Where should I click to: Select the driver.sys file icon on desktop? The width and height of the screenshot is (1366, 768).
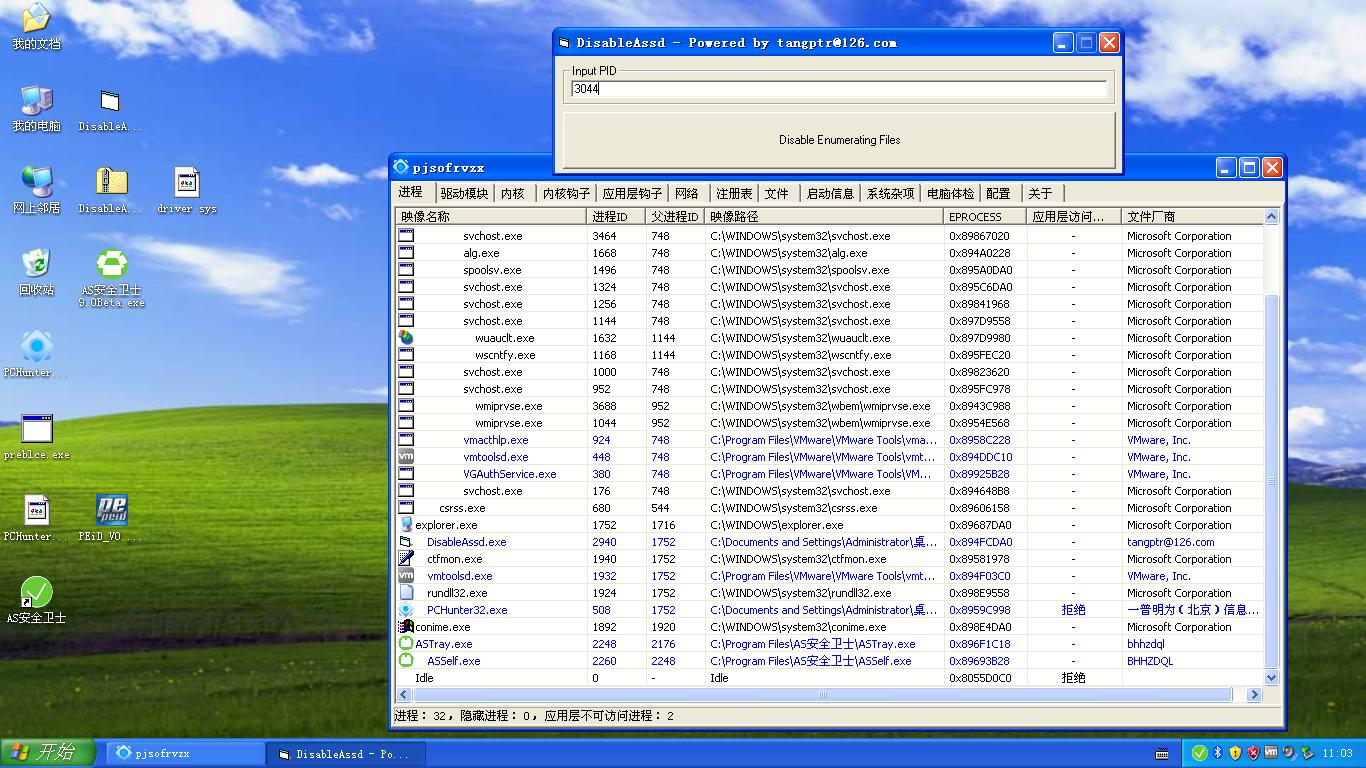click(x=186, y=182)
